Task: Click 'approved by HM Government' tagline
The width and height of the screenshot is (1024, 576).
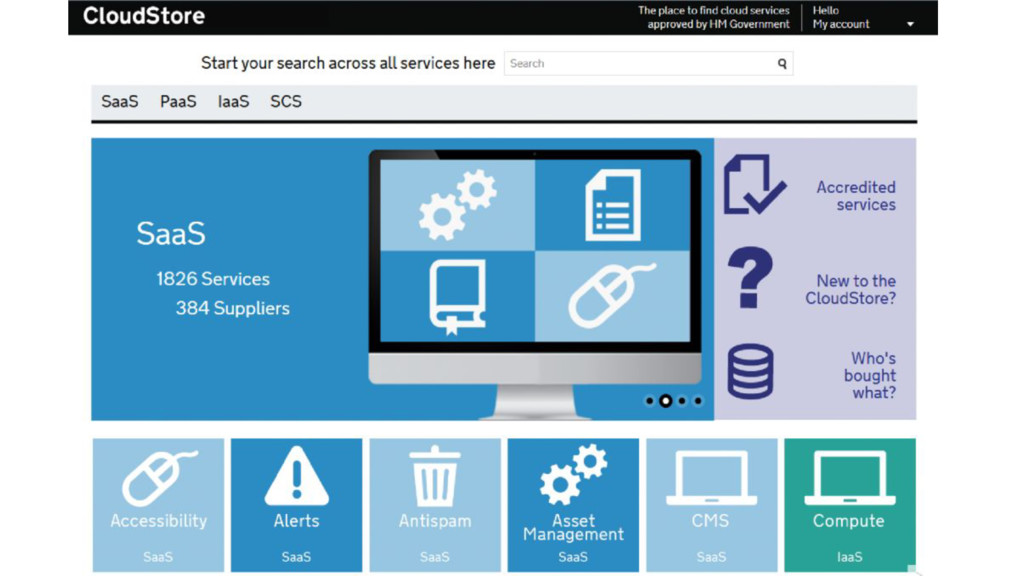Action: click(x=718, y=24)
